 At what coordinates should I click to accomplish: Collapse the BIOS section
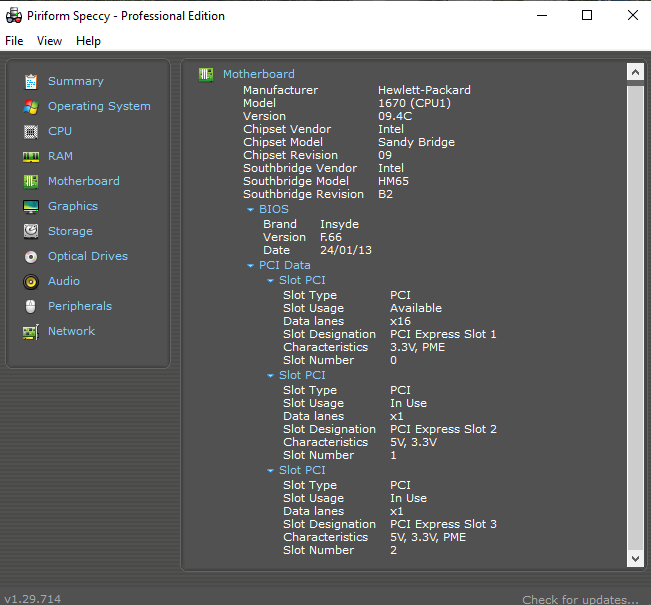(250, 210)
